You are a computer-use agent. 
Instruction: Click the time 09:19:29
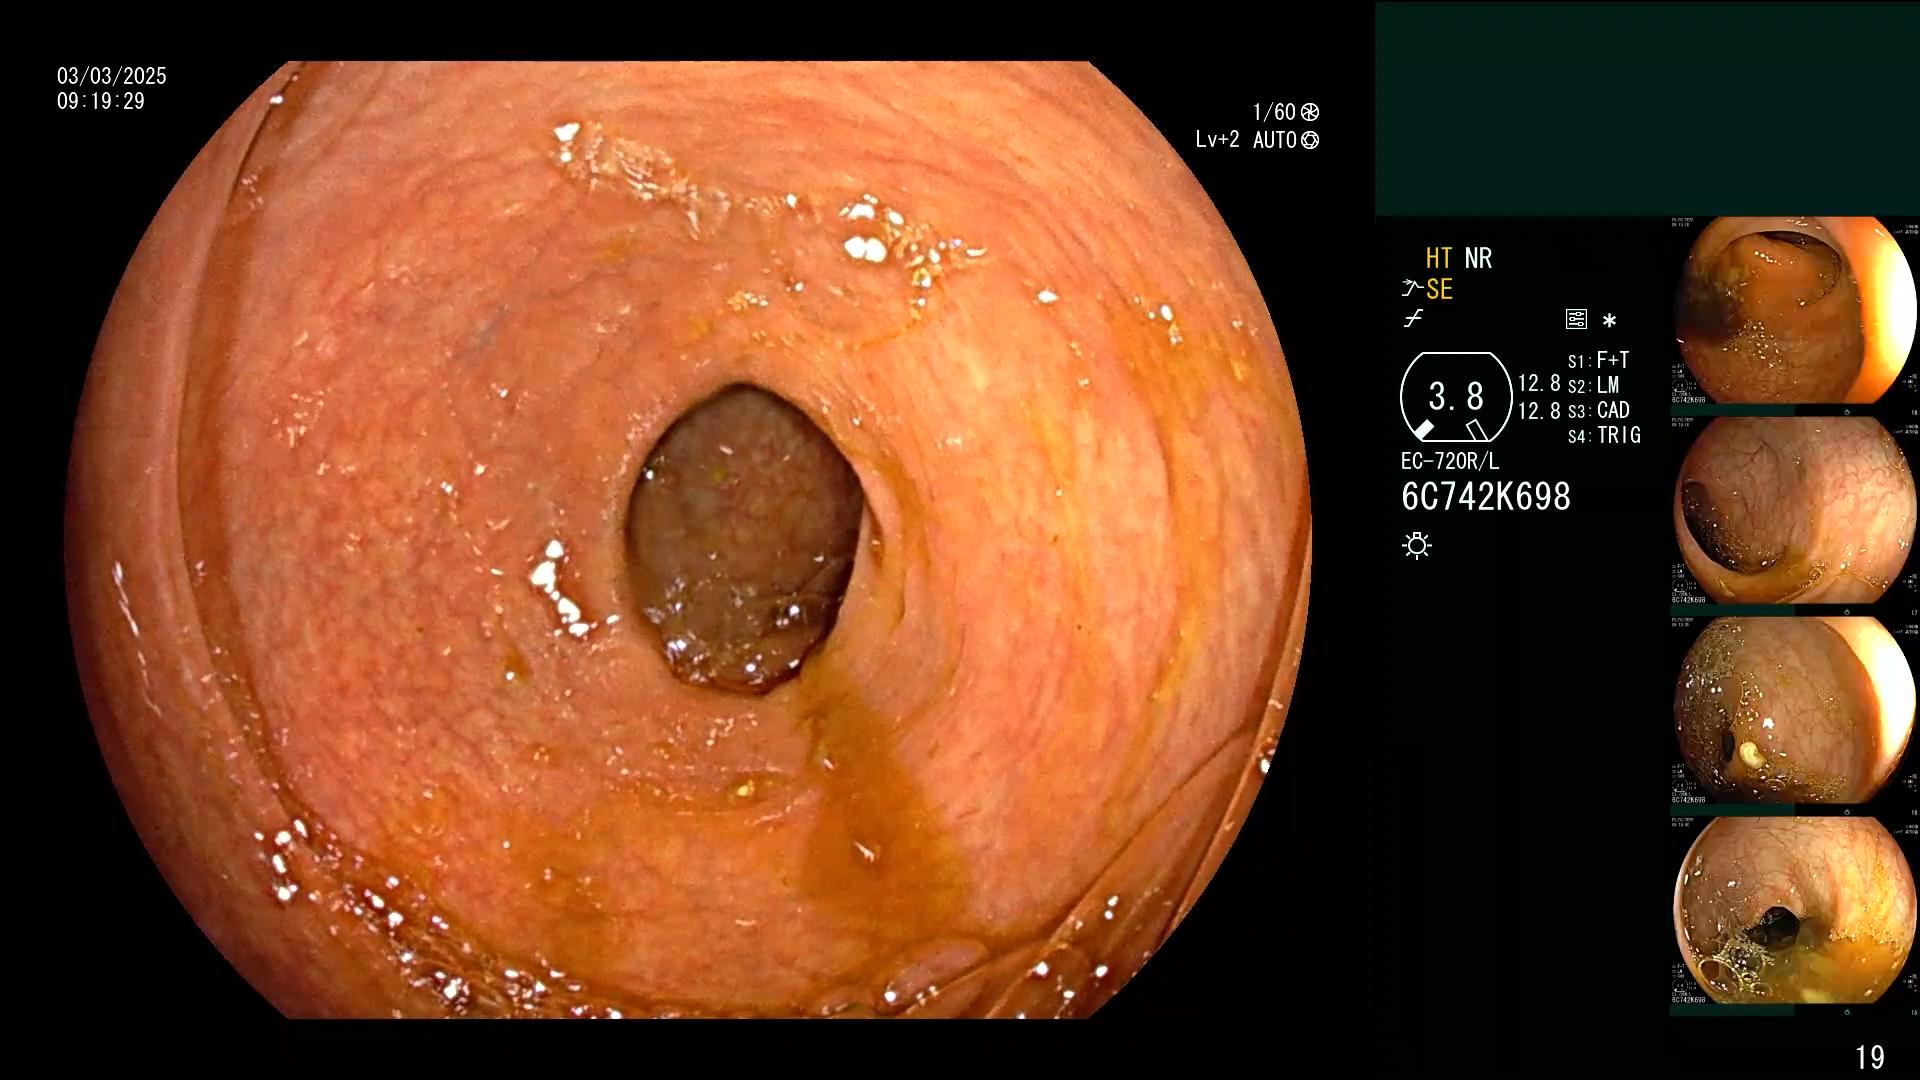pos(101,101)
